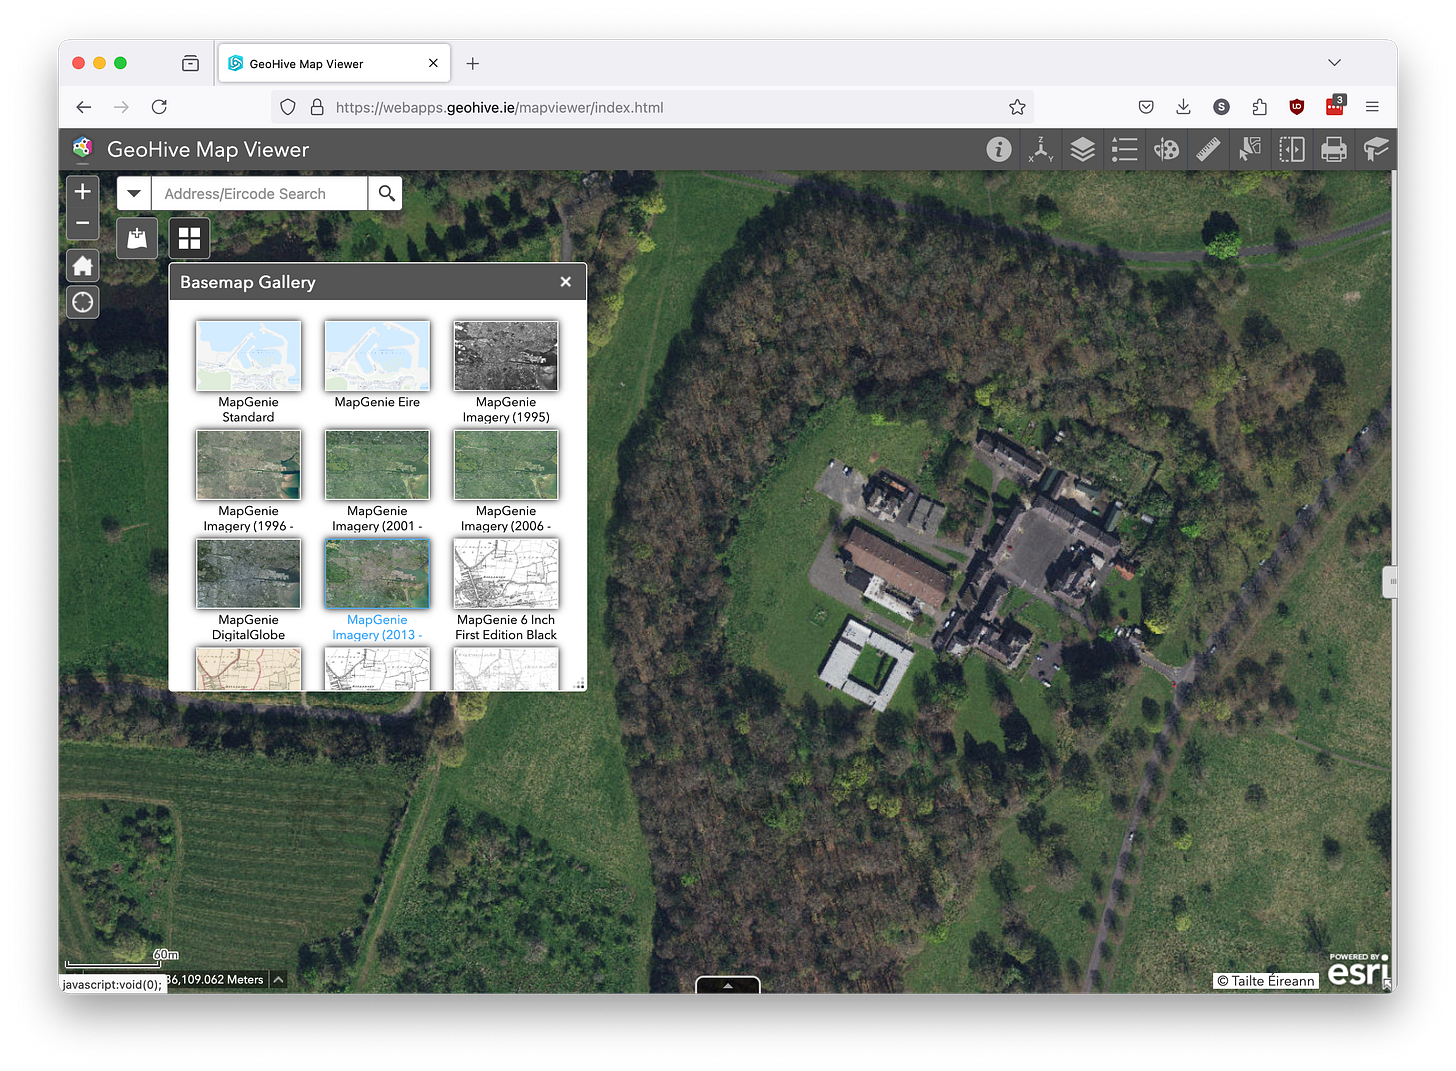This screenshot has width=1456, height=1071.
Task: Open a new browser tab
Action: click(473, 63)
